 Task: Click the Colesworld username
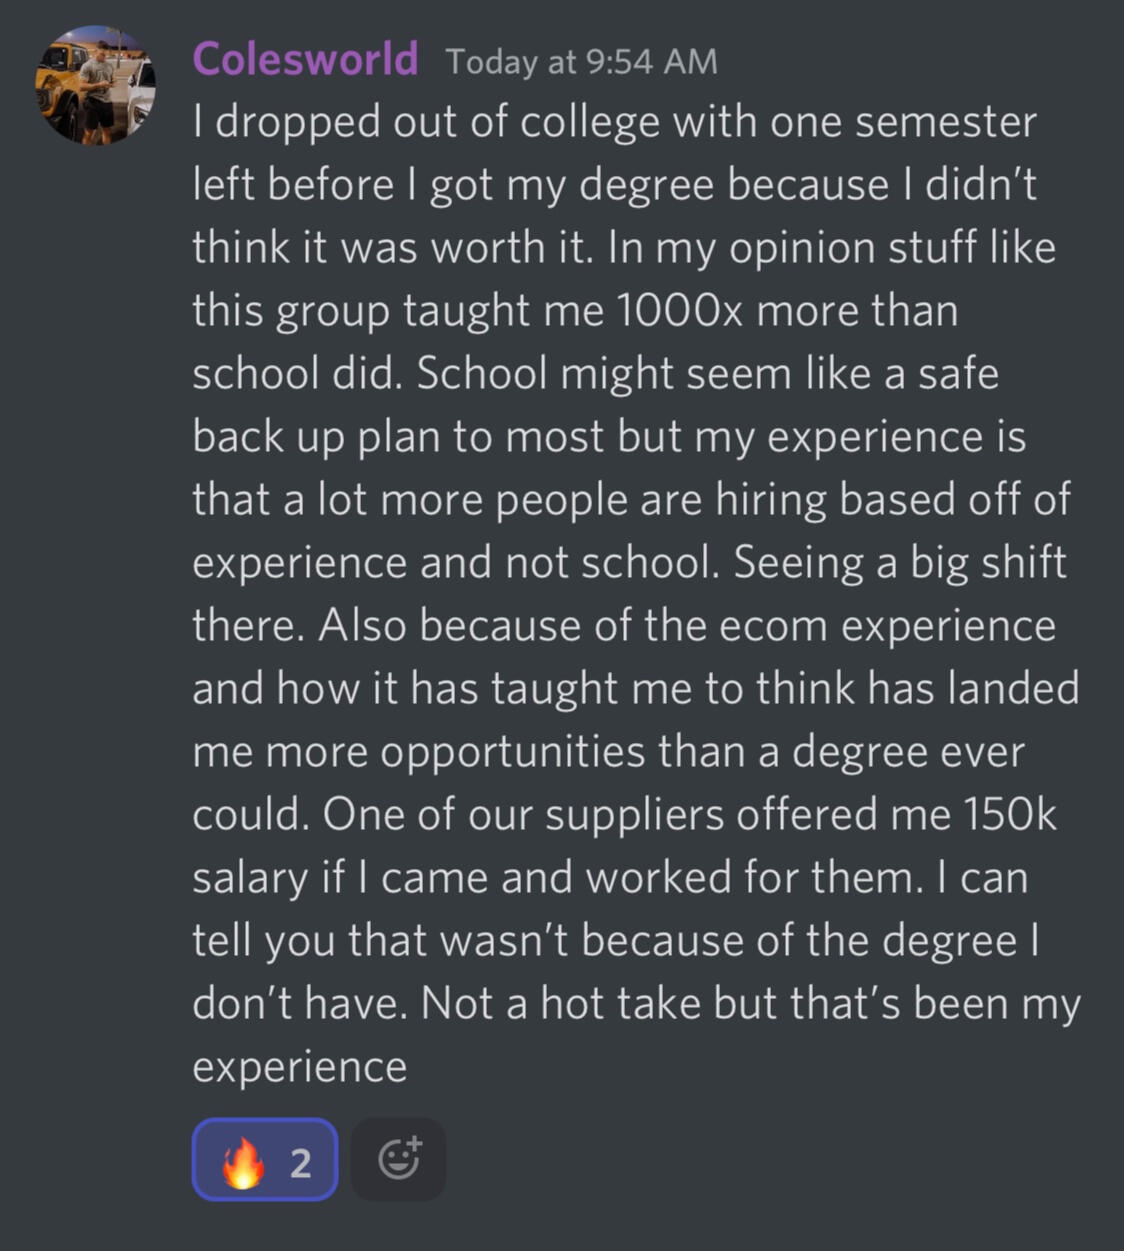coord(305,59)
